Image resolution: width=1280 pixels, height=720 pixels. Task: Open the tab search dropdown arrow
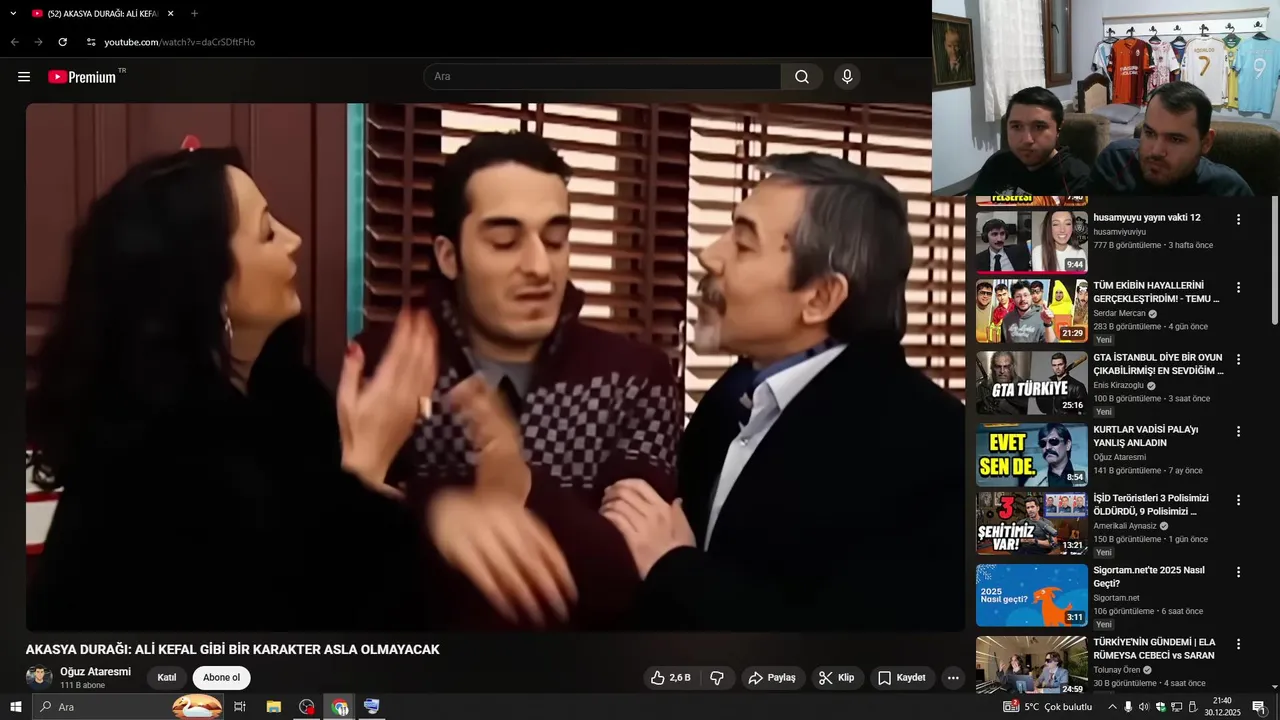coord(13,14)
